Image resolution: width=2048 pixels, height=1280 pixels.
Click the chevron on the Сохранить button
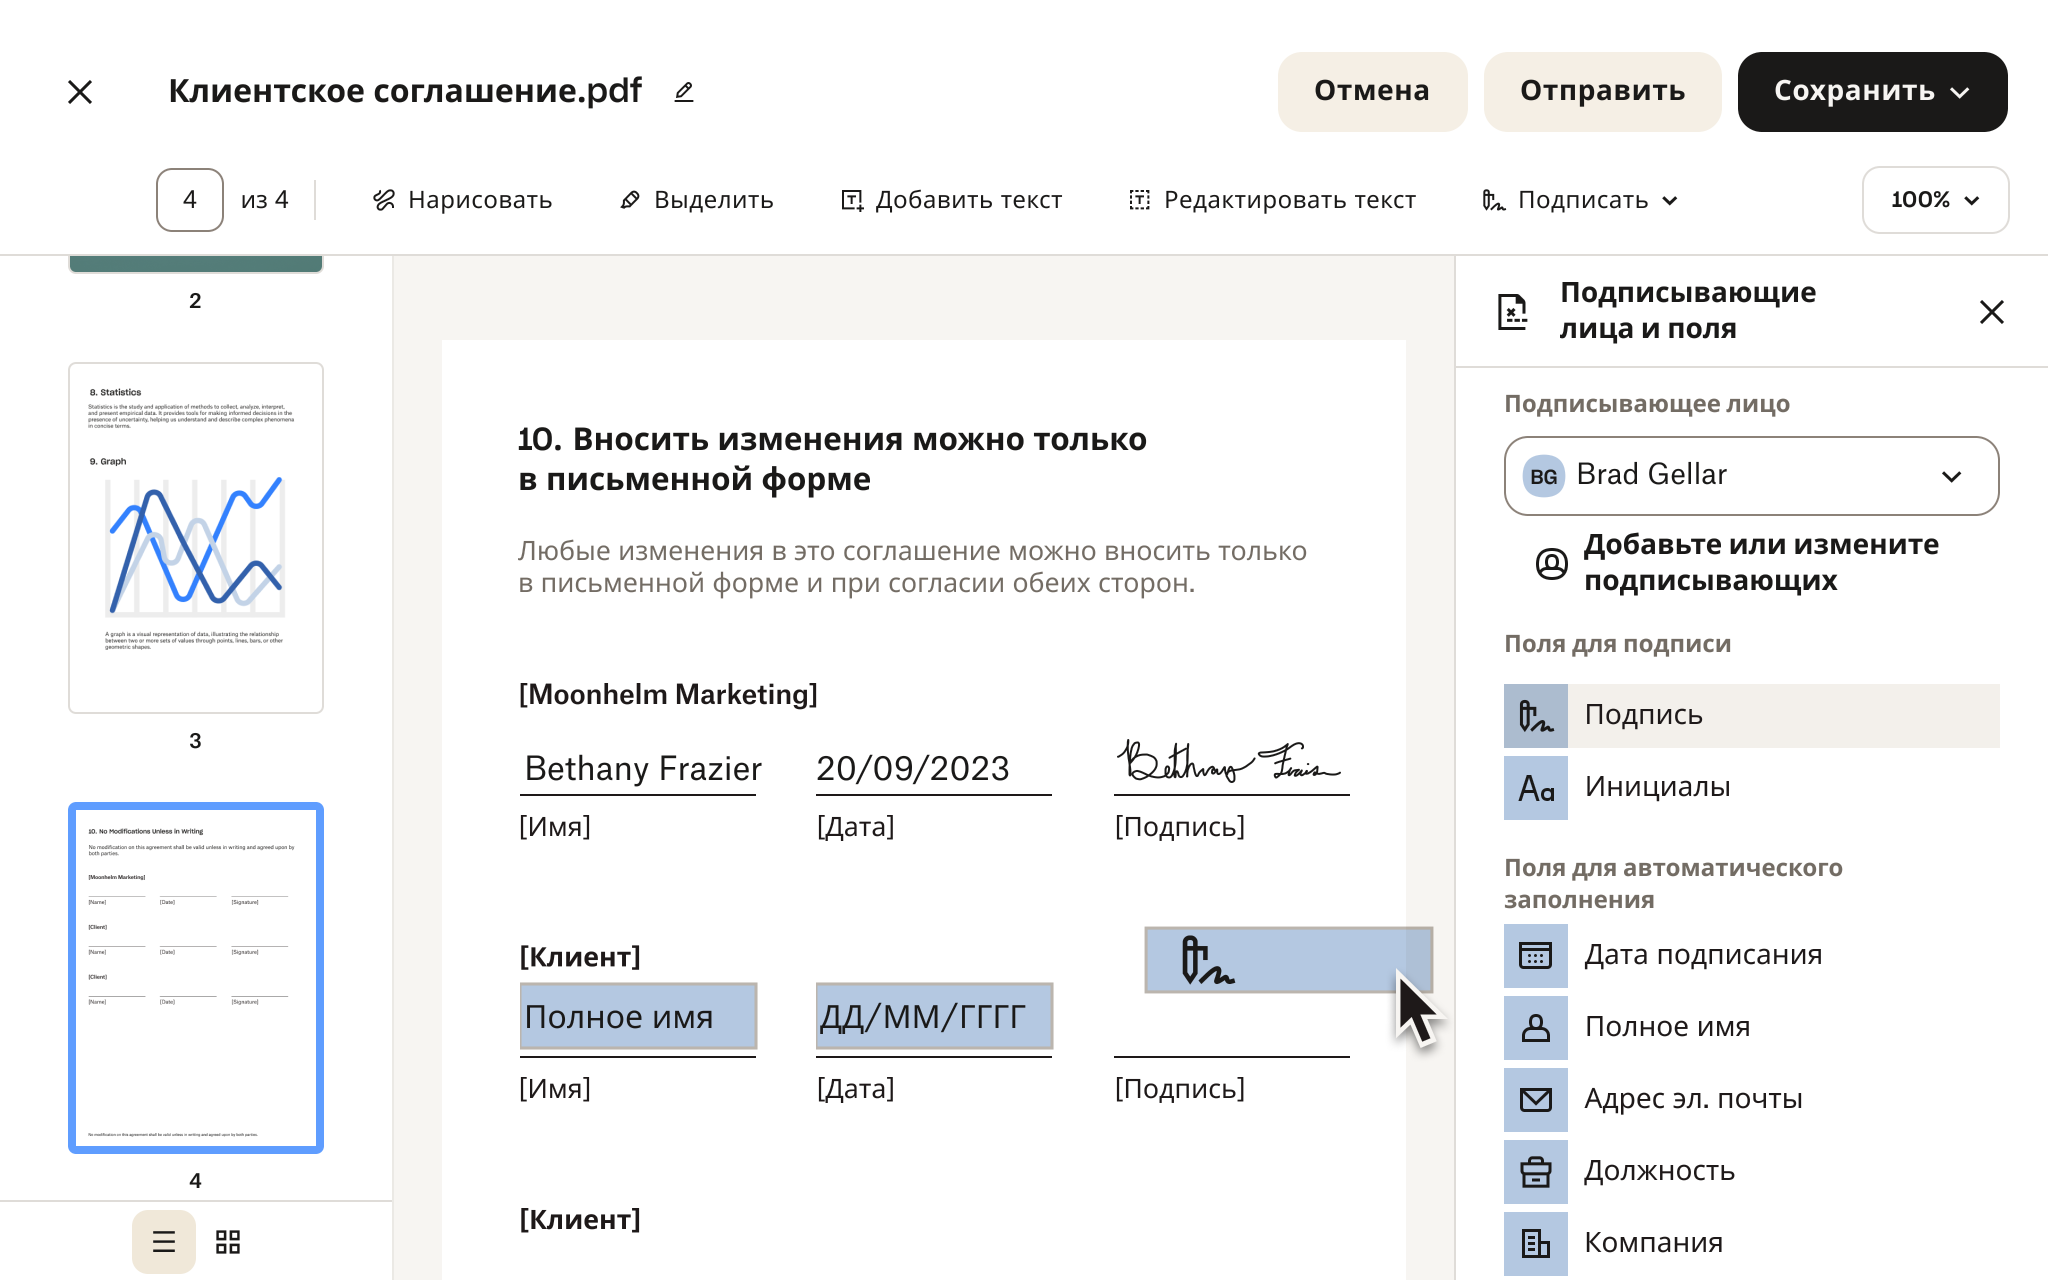1960,92
